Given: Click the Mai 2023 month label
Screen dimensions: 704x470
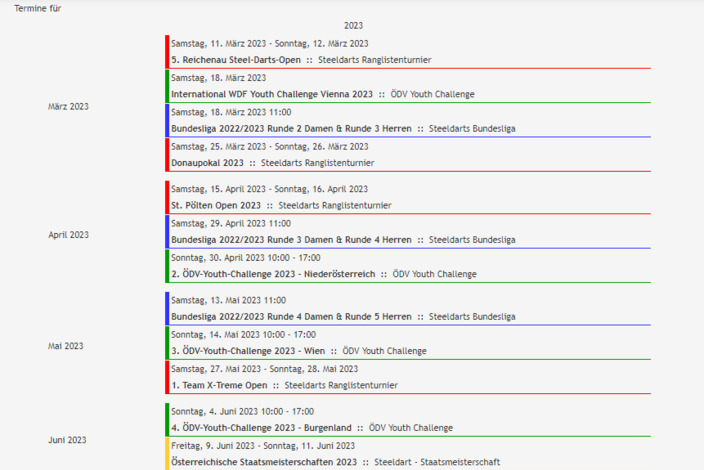Looking at the screenshot, I should tap(66, 346).
